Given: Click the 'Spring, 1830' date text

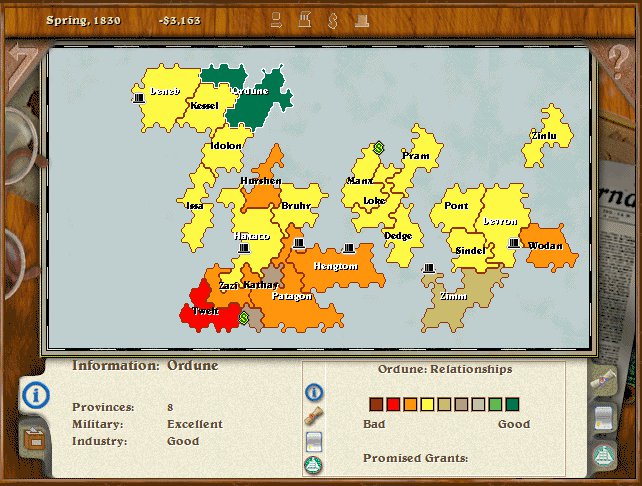Looking at the screenshot, I should [84, 20].
